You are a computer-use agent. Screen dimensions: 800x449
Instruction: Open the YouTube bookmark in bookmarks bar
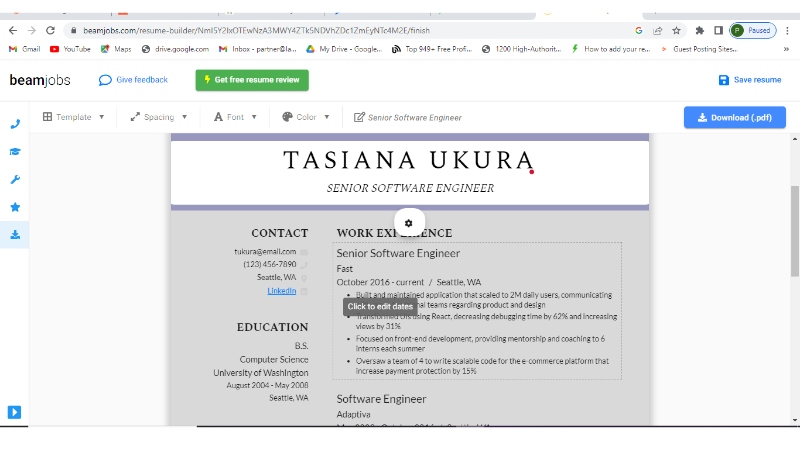tap(70, 48)
